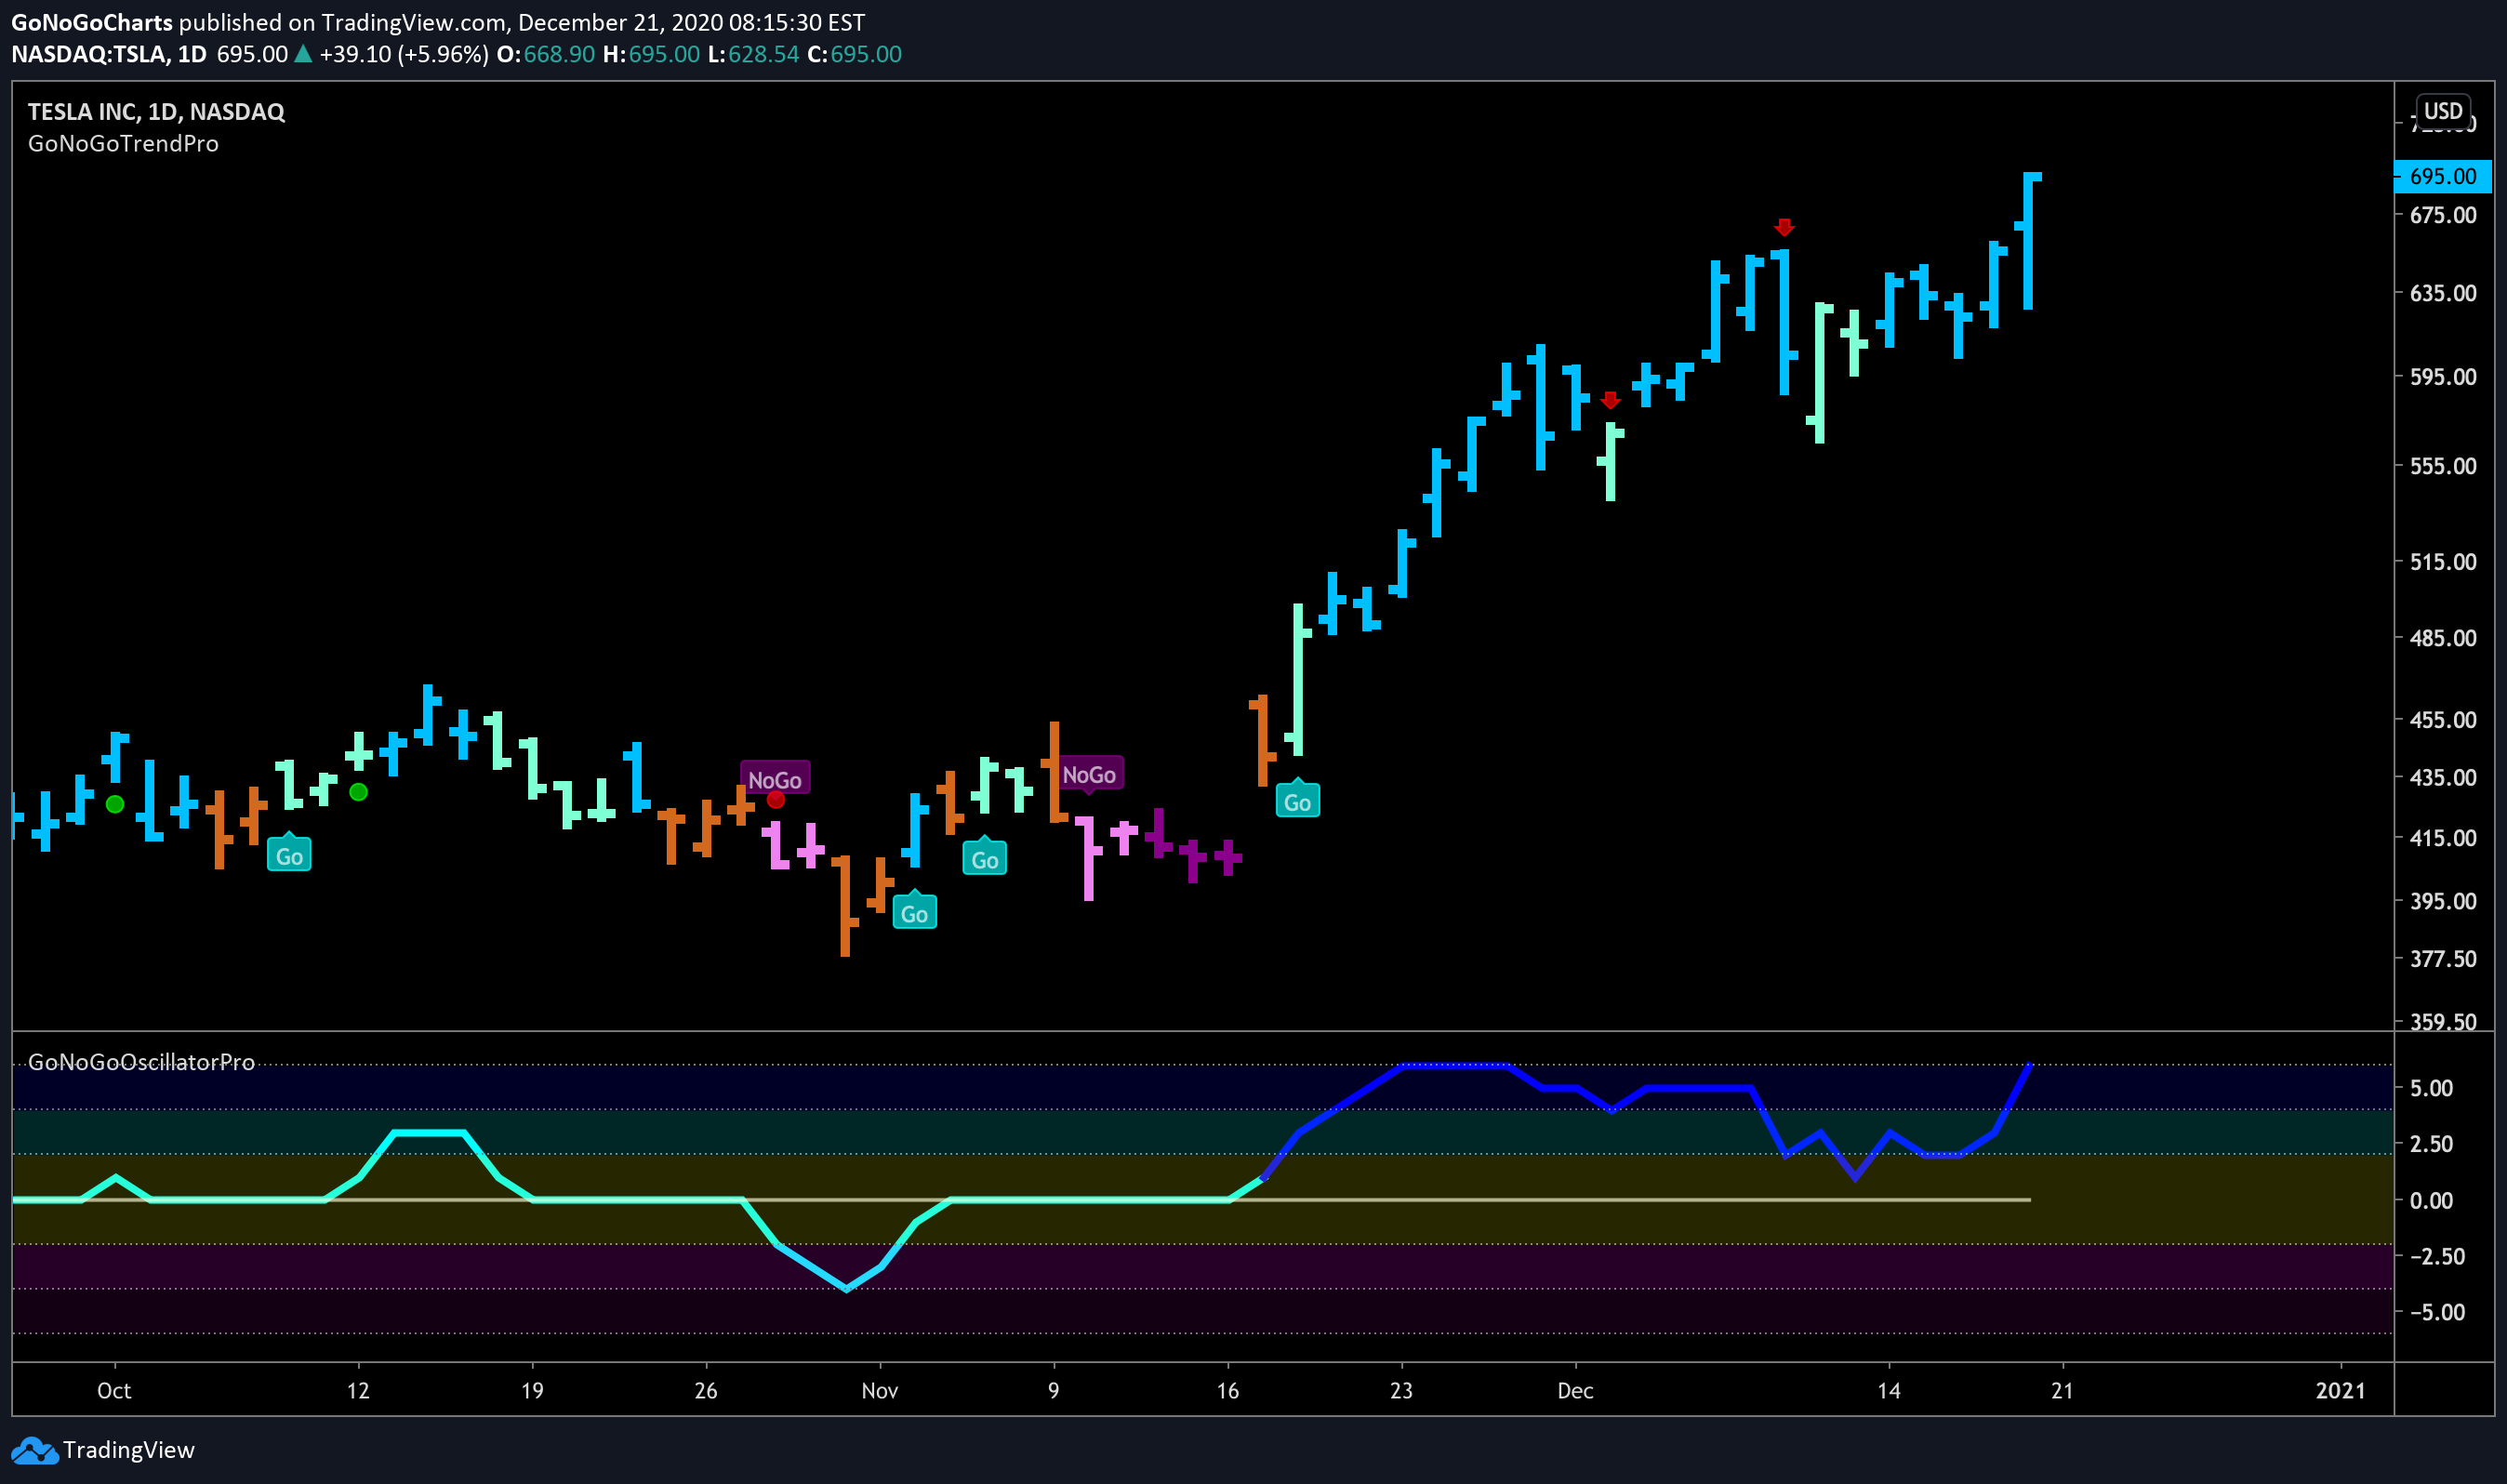Click the first Go signal badge in mid-October
This screenshot has height=1484, width=2507.
tap(289, 854)
